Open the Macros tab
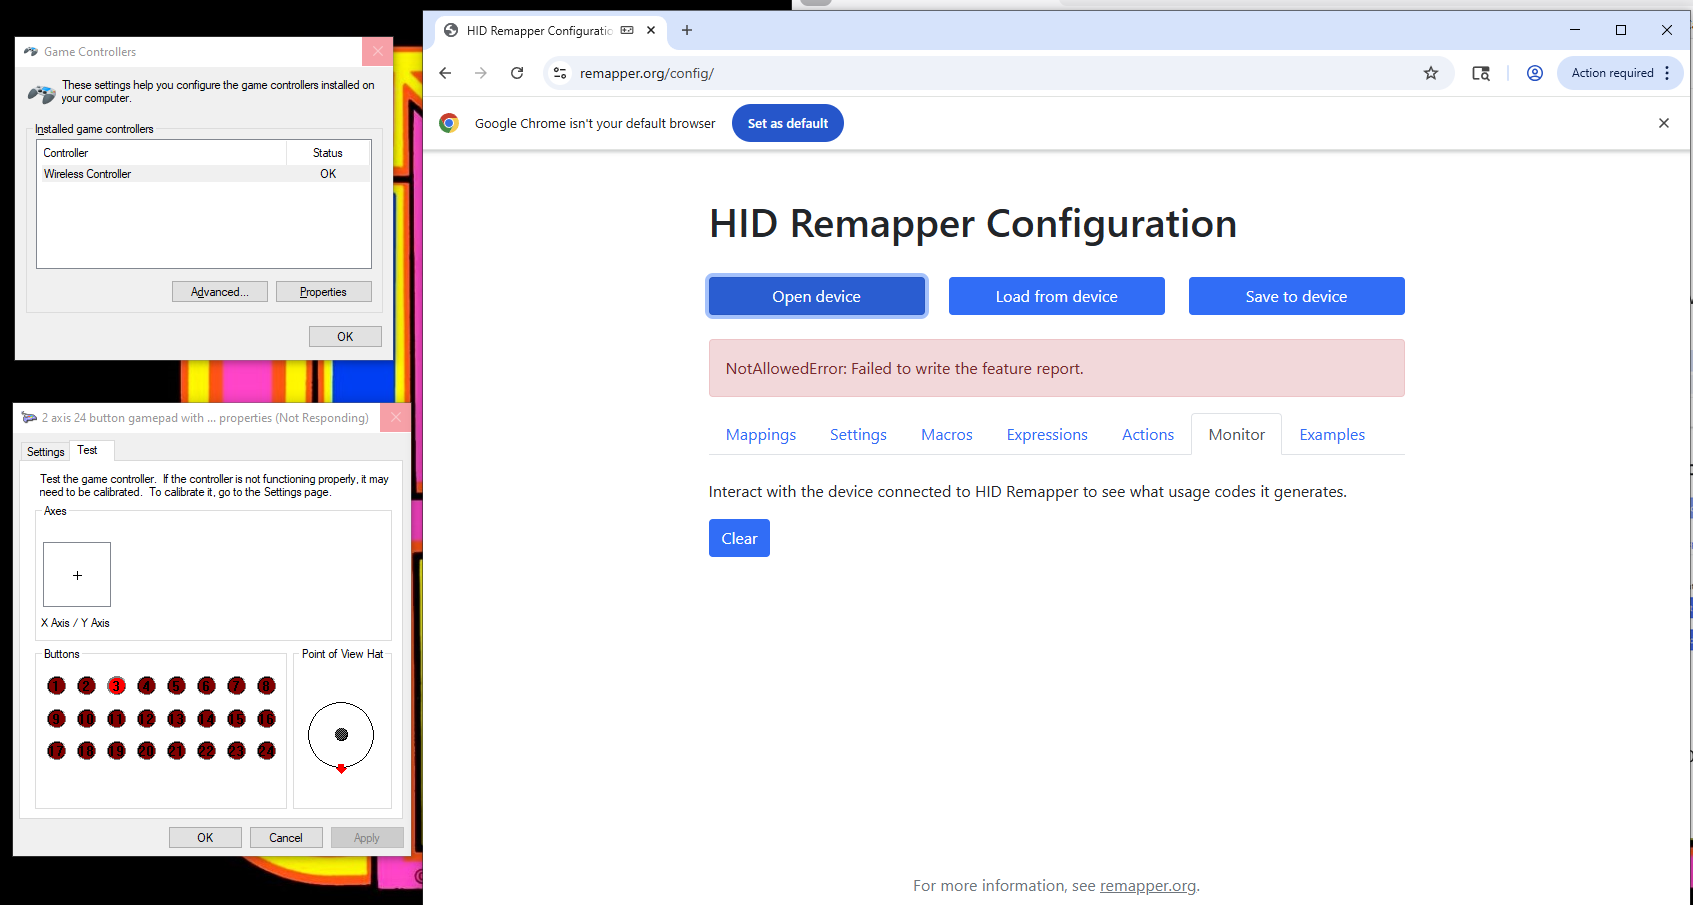 pyautogui.click(x=946, y=435)
